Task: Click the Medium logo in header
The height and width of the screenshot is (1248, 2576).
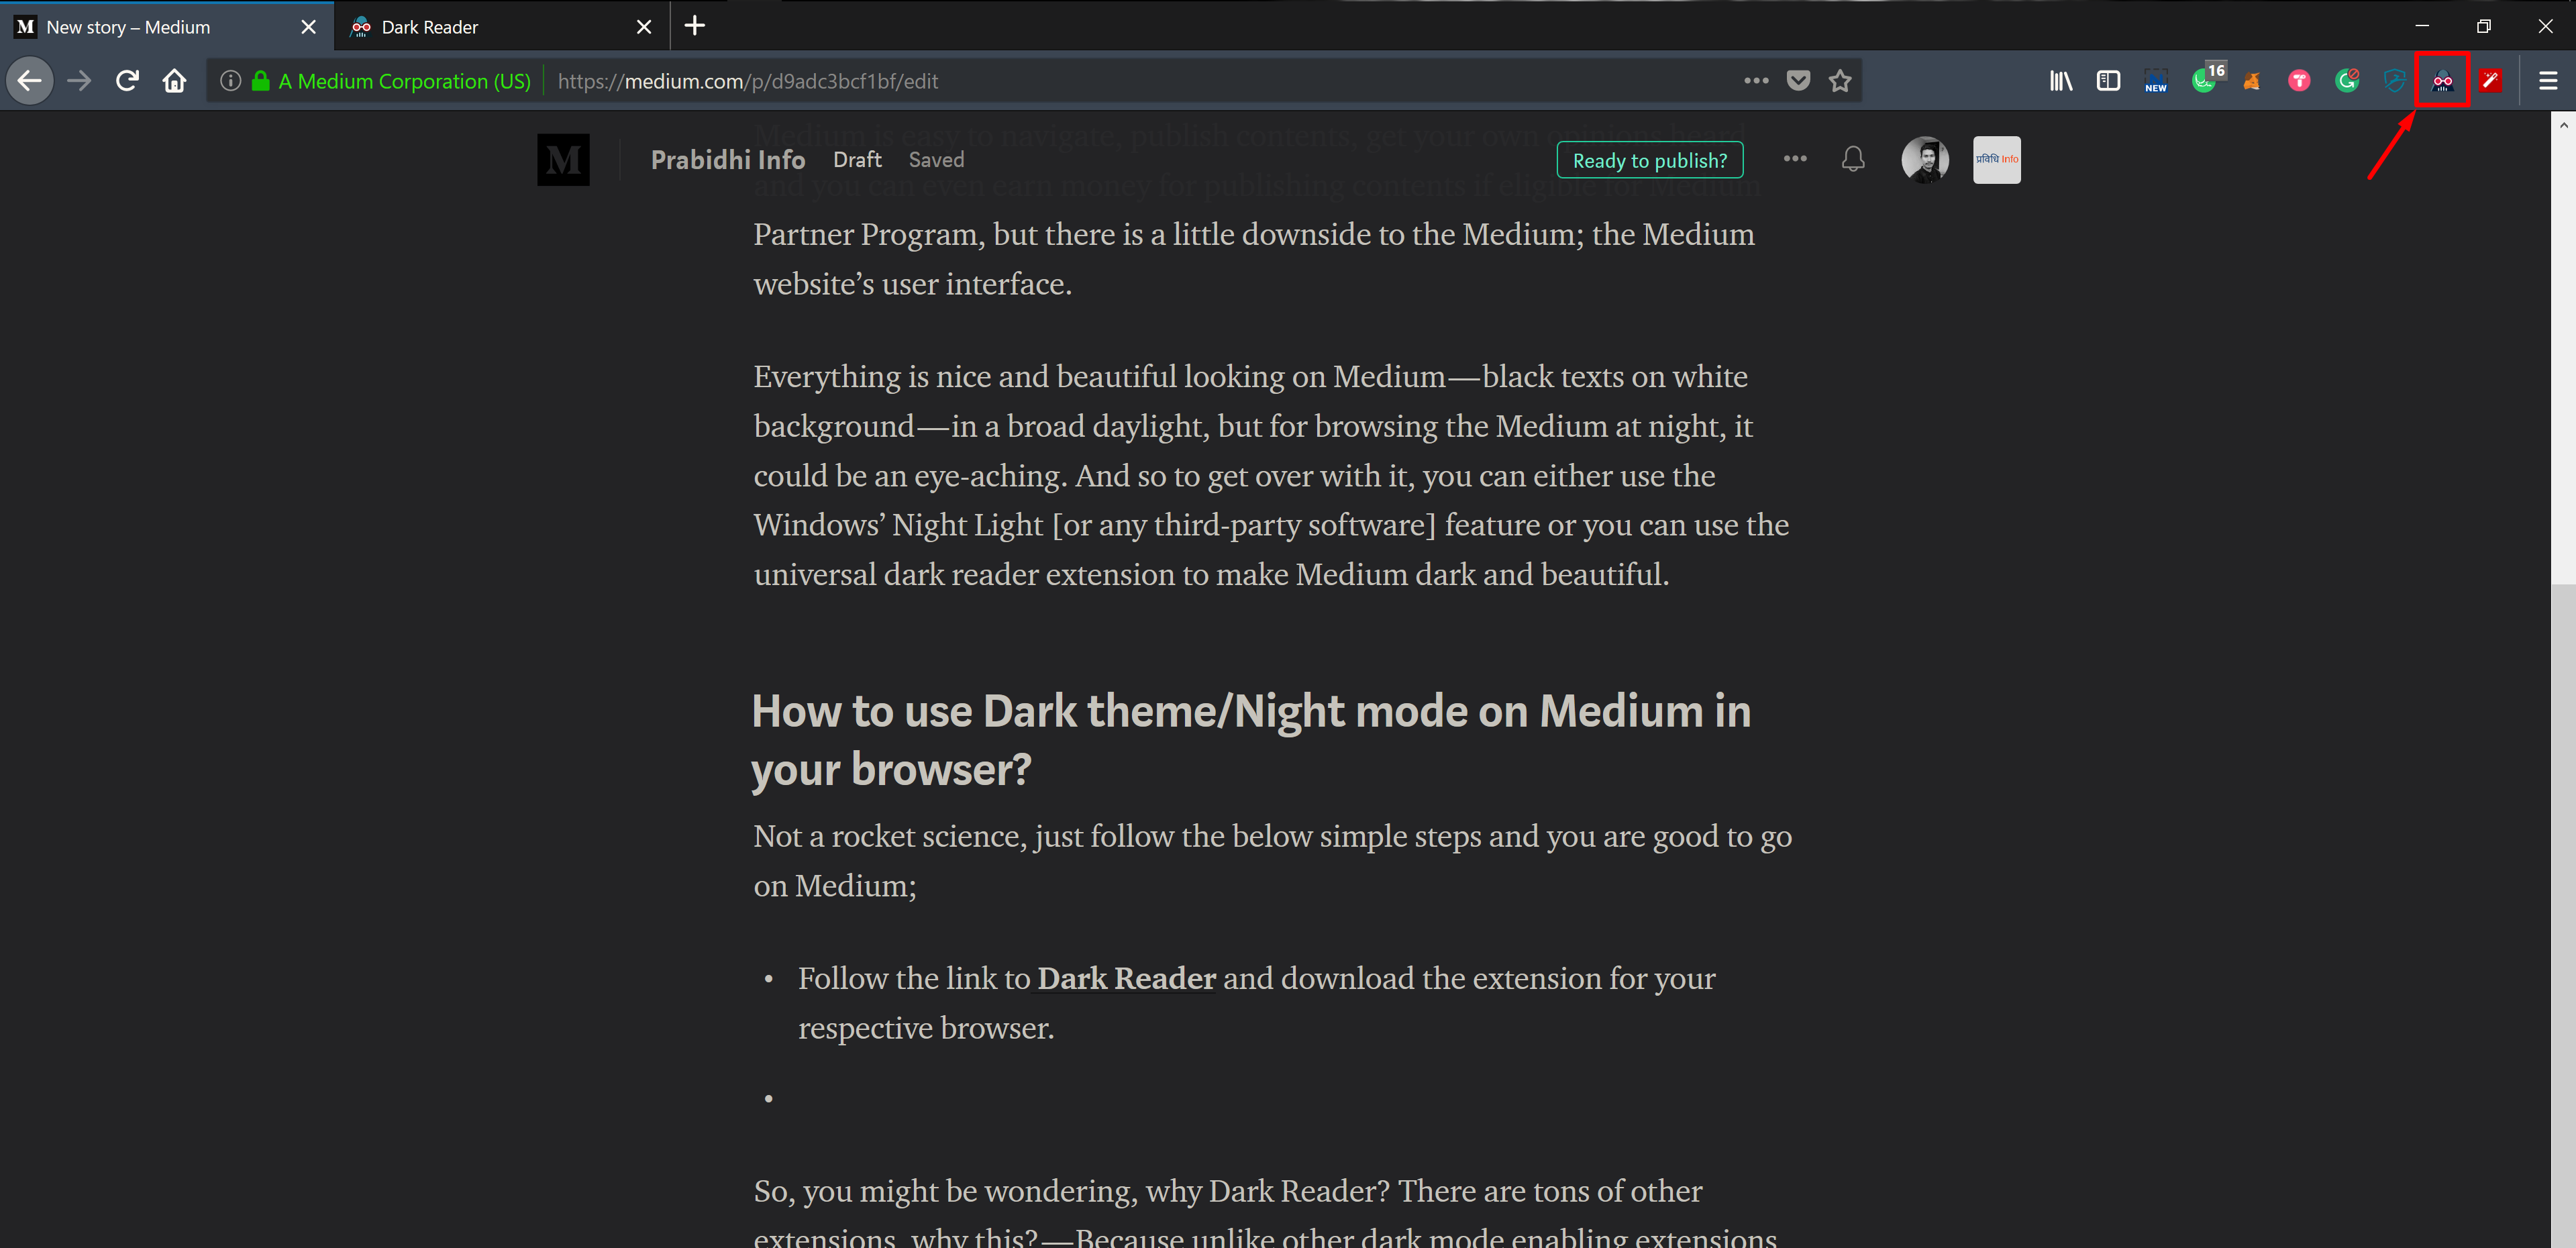Action: coord(563,160)
